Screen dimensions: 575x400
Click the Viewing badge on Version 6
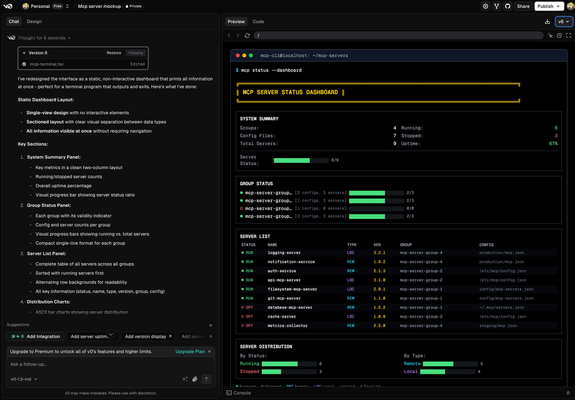[135, 53]
